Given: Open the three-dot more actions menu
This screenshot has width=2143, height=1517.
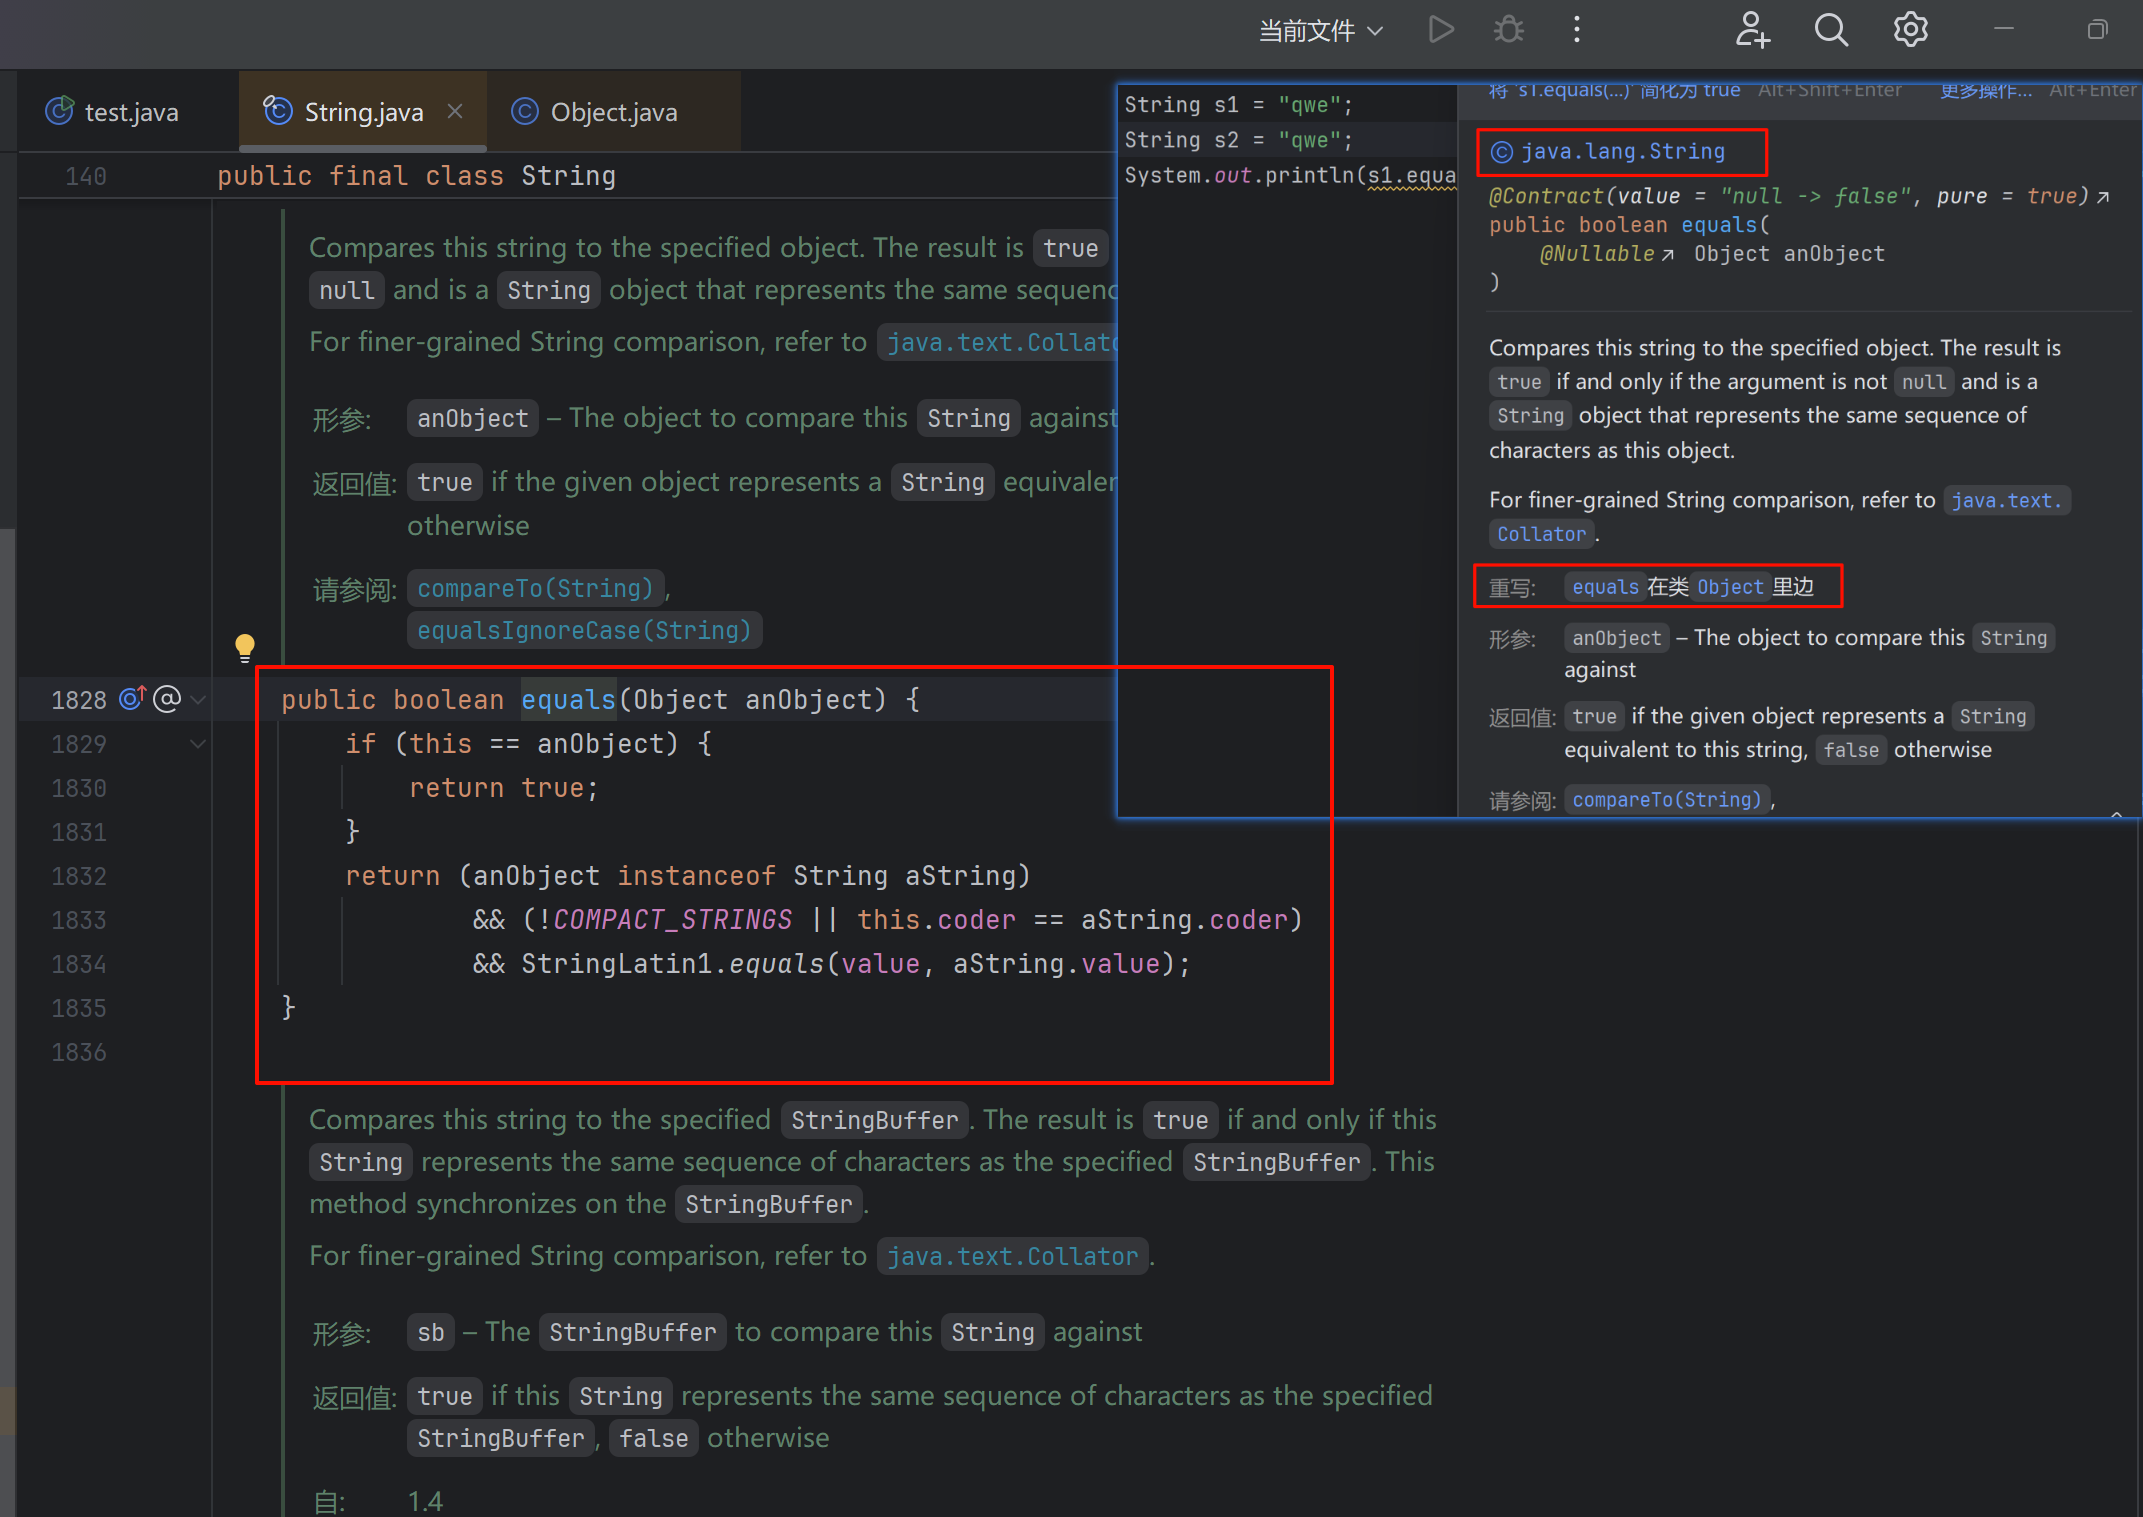Looking at the screenshot, I should pyautogui.click(x=1576, y=30).
